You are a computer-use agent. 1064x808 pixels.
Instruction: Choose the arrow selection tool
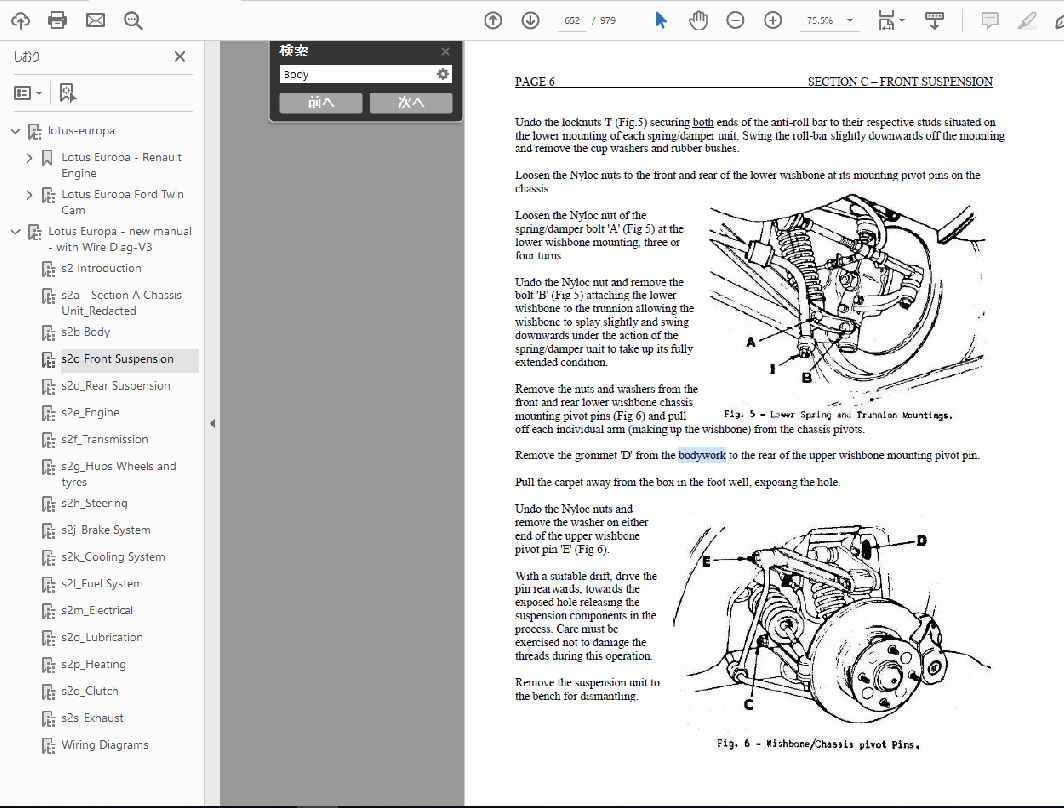(x=660, y=20)
